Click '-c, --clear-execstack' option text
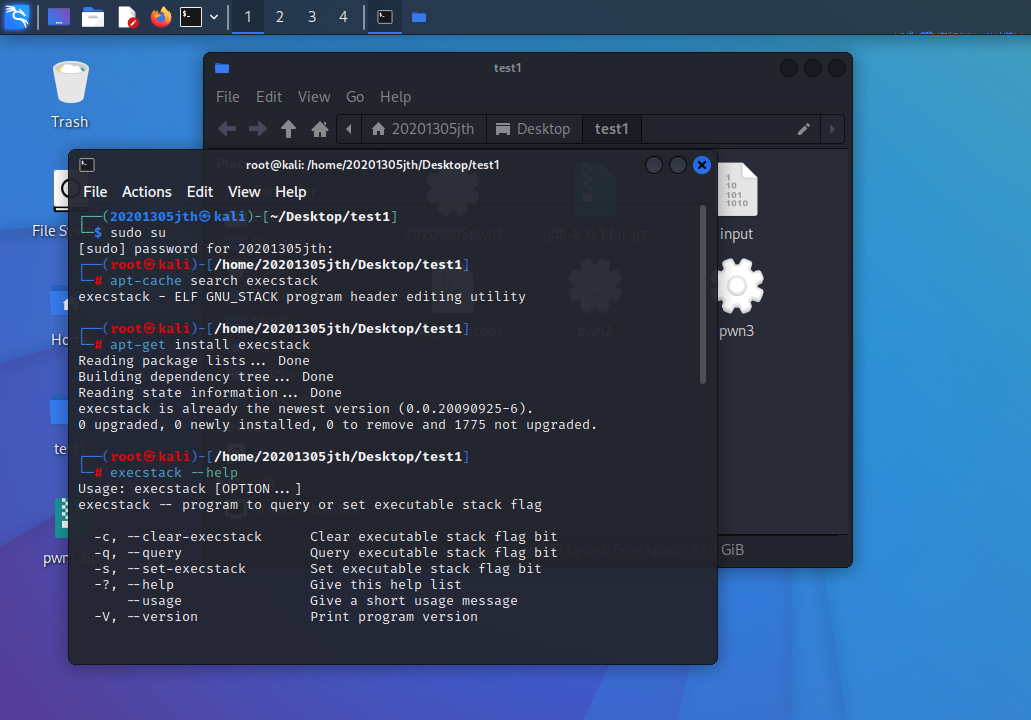 tap(178, 537)
